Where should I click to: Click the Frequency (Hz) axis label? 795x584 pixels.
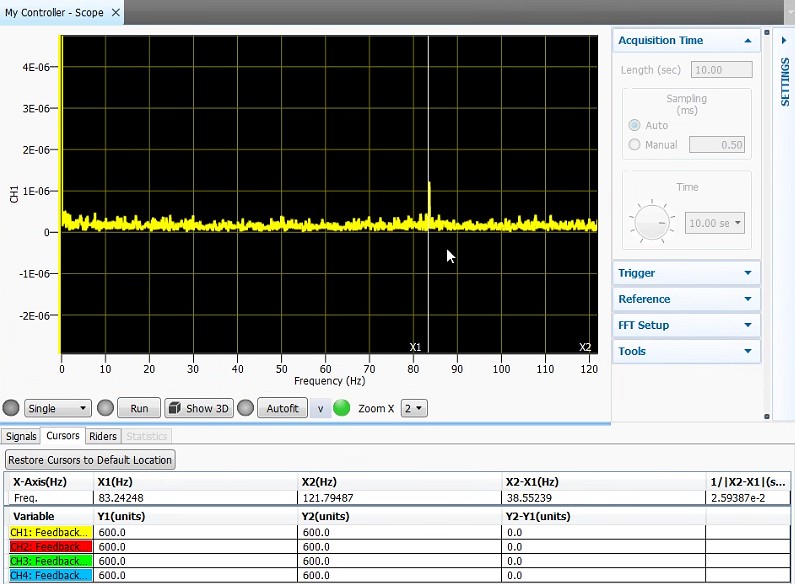(x=330, y=381)
